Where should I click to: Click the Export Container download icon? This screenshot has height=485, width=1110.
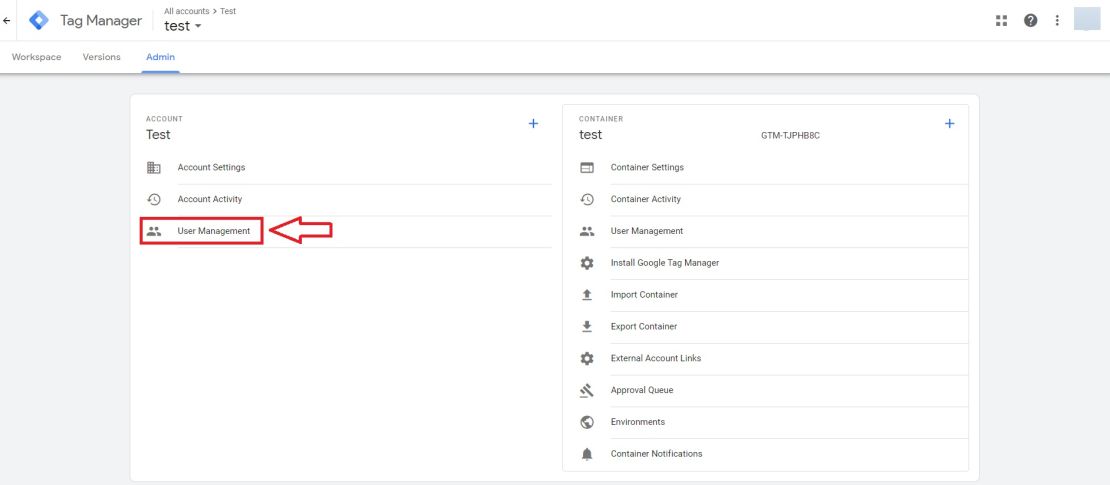pos(587,326)
